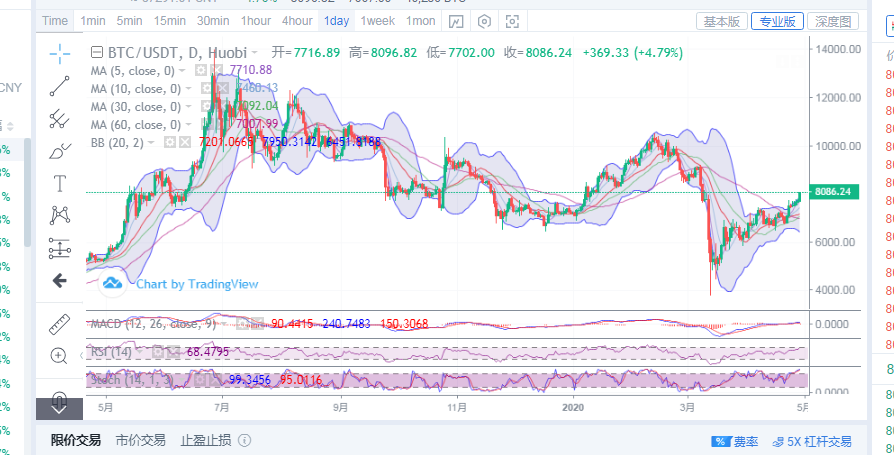
Task: Switch to 4hour timeframe
Action: [x=297, y=21]
